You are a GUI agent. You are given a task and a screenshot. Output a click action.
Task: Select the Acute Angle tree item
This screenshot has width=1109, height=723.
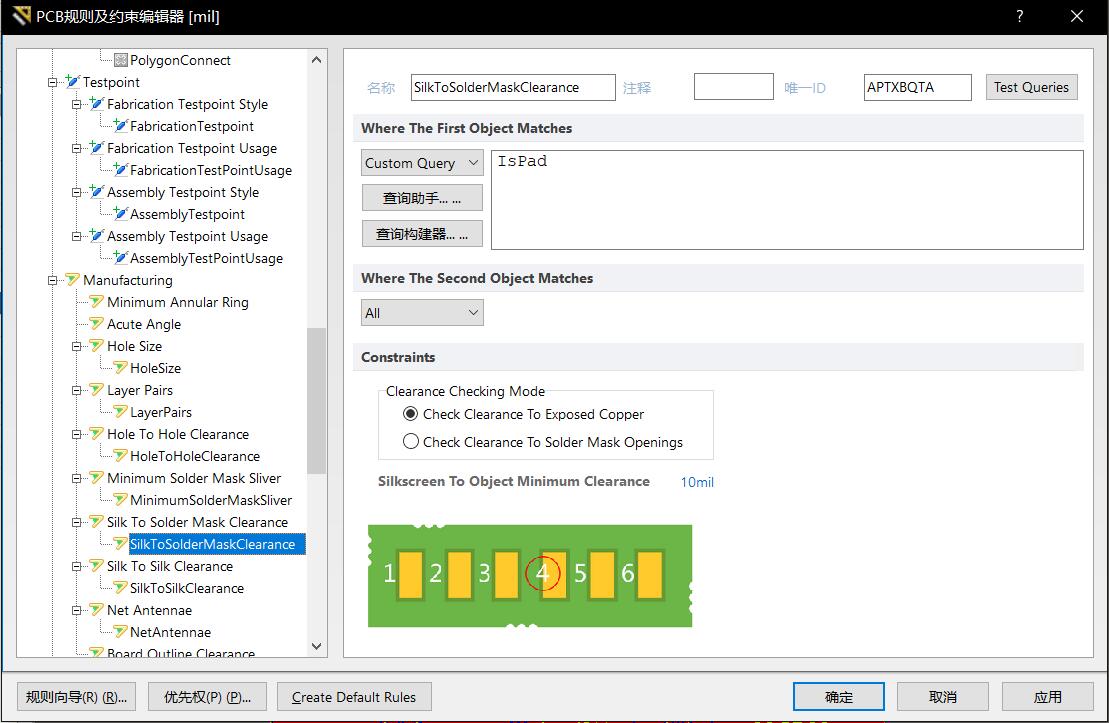coord(144,324)
